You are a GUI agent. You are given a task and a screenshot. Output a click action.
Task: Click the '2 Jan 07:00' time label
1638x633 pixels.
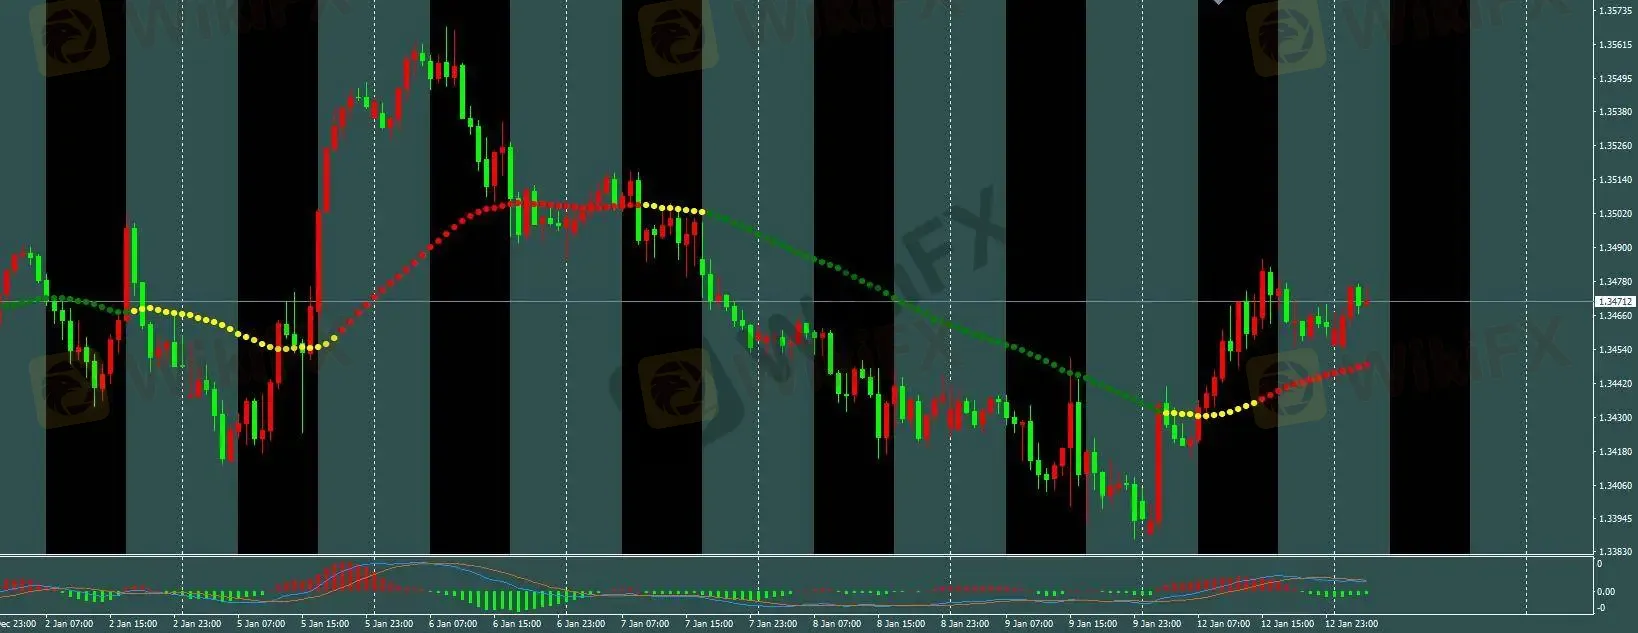point(69,624)
